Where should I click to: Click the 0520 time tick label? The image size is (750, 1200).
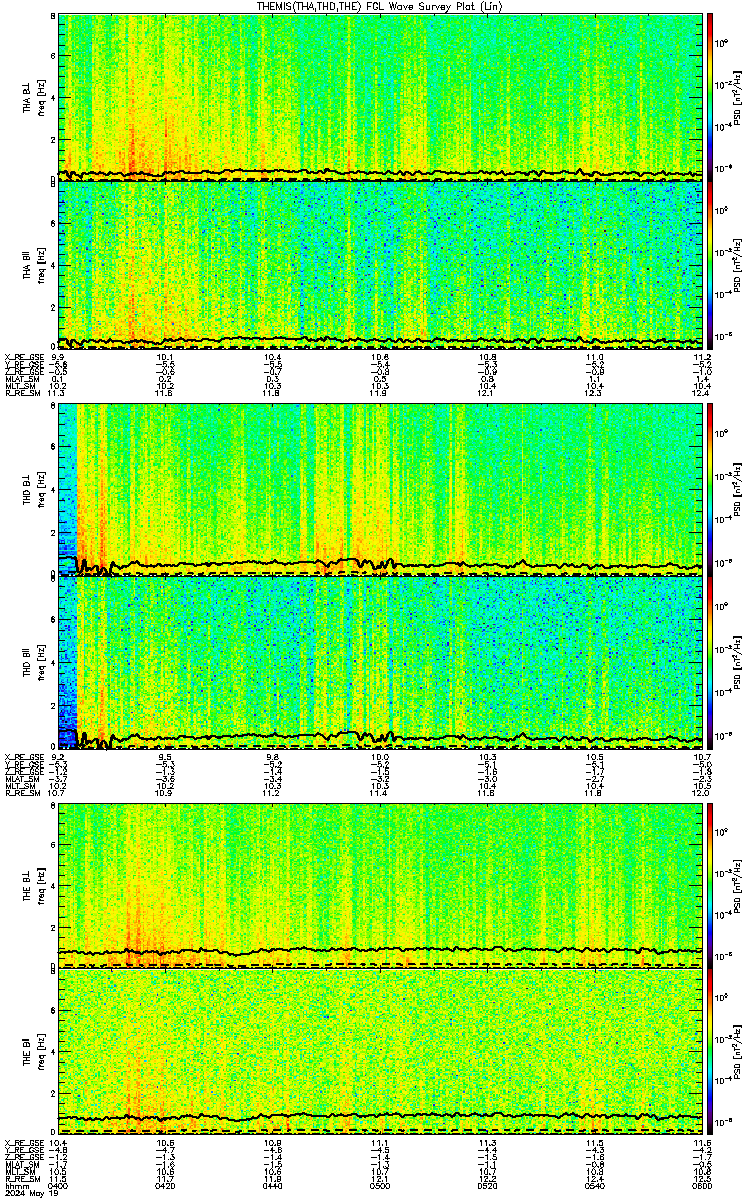(487, 1185)
